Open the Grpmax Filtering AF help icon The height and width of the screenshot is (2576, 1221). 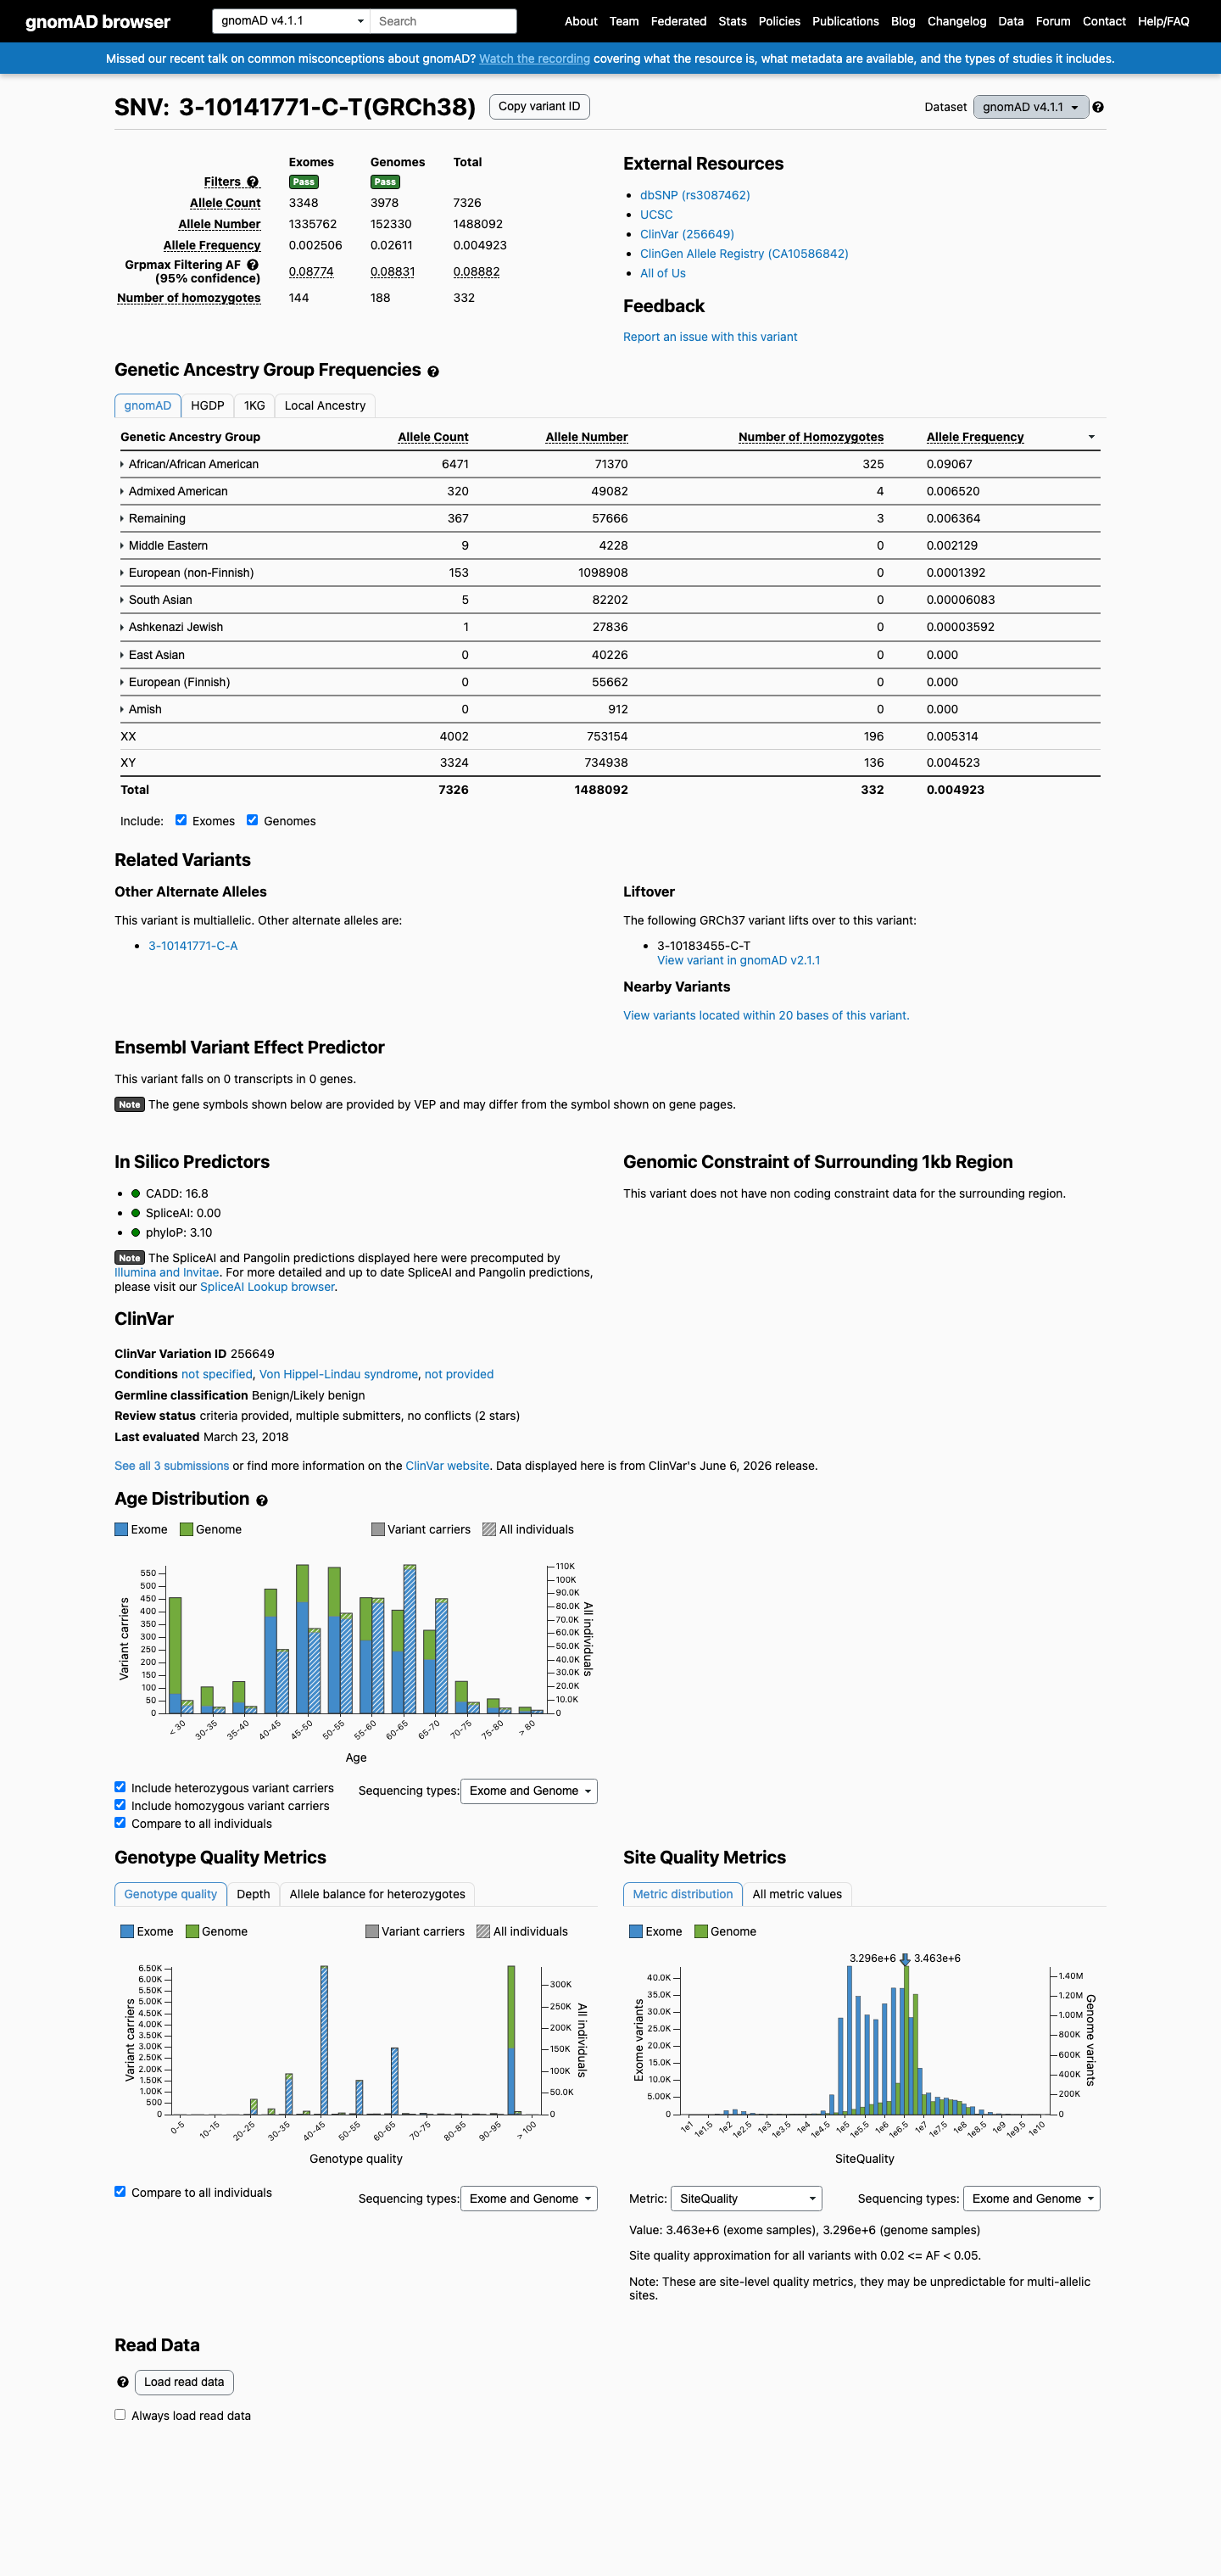pyautogui.click(x=253, y=265)
